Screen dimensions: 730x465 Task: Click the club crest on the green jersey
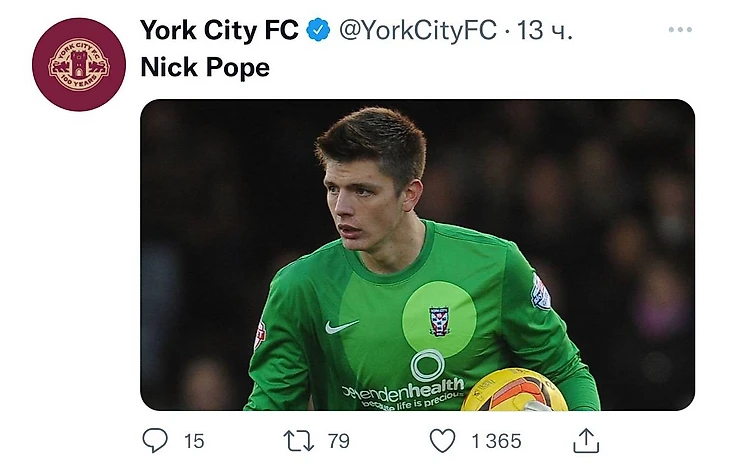pyautogui.click(x=439, y=320)
